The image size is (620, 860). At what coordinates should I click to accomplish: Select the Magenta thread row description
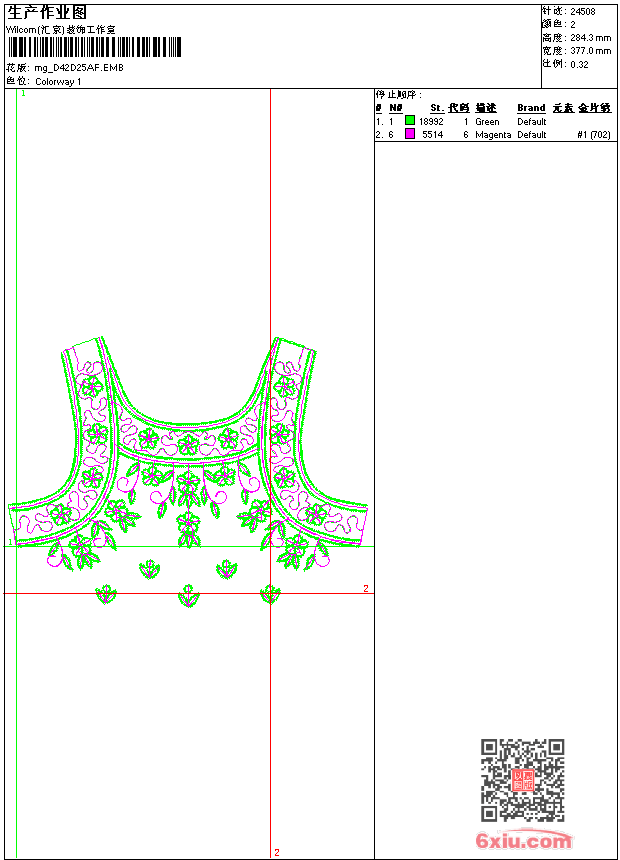click(492, 134)
